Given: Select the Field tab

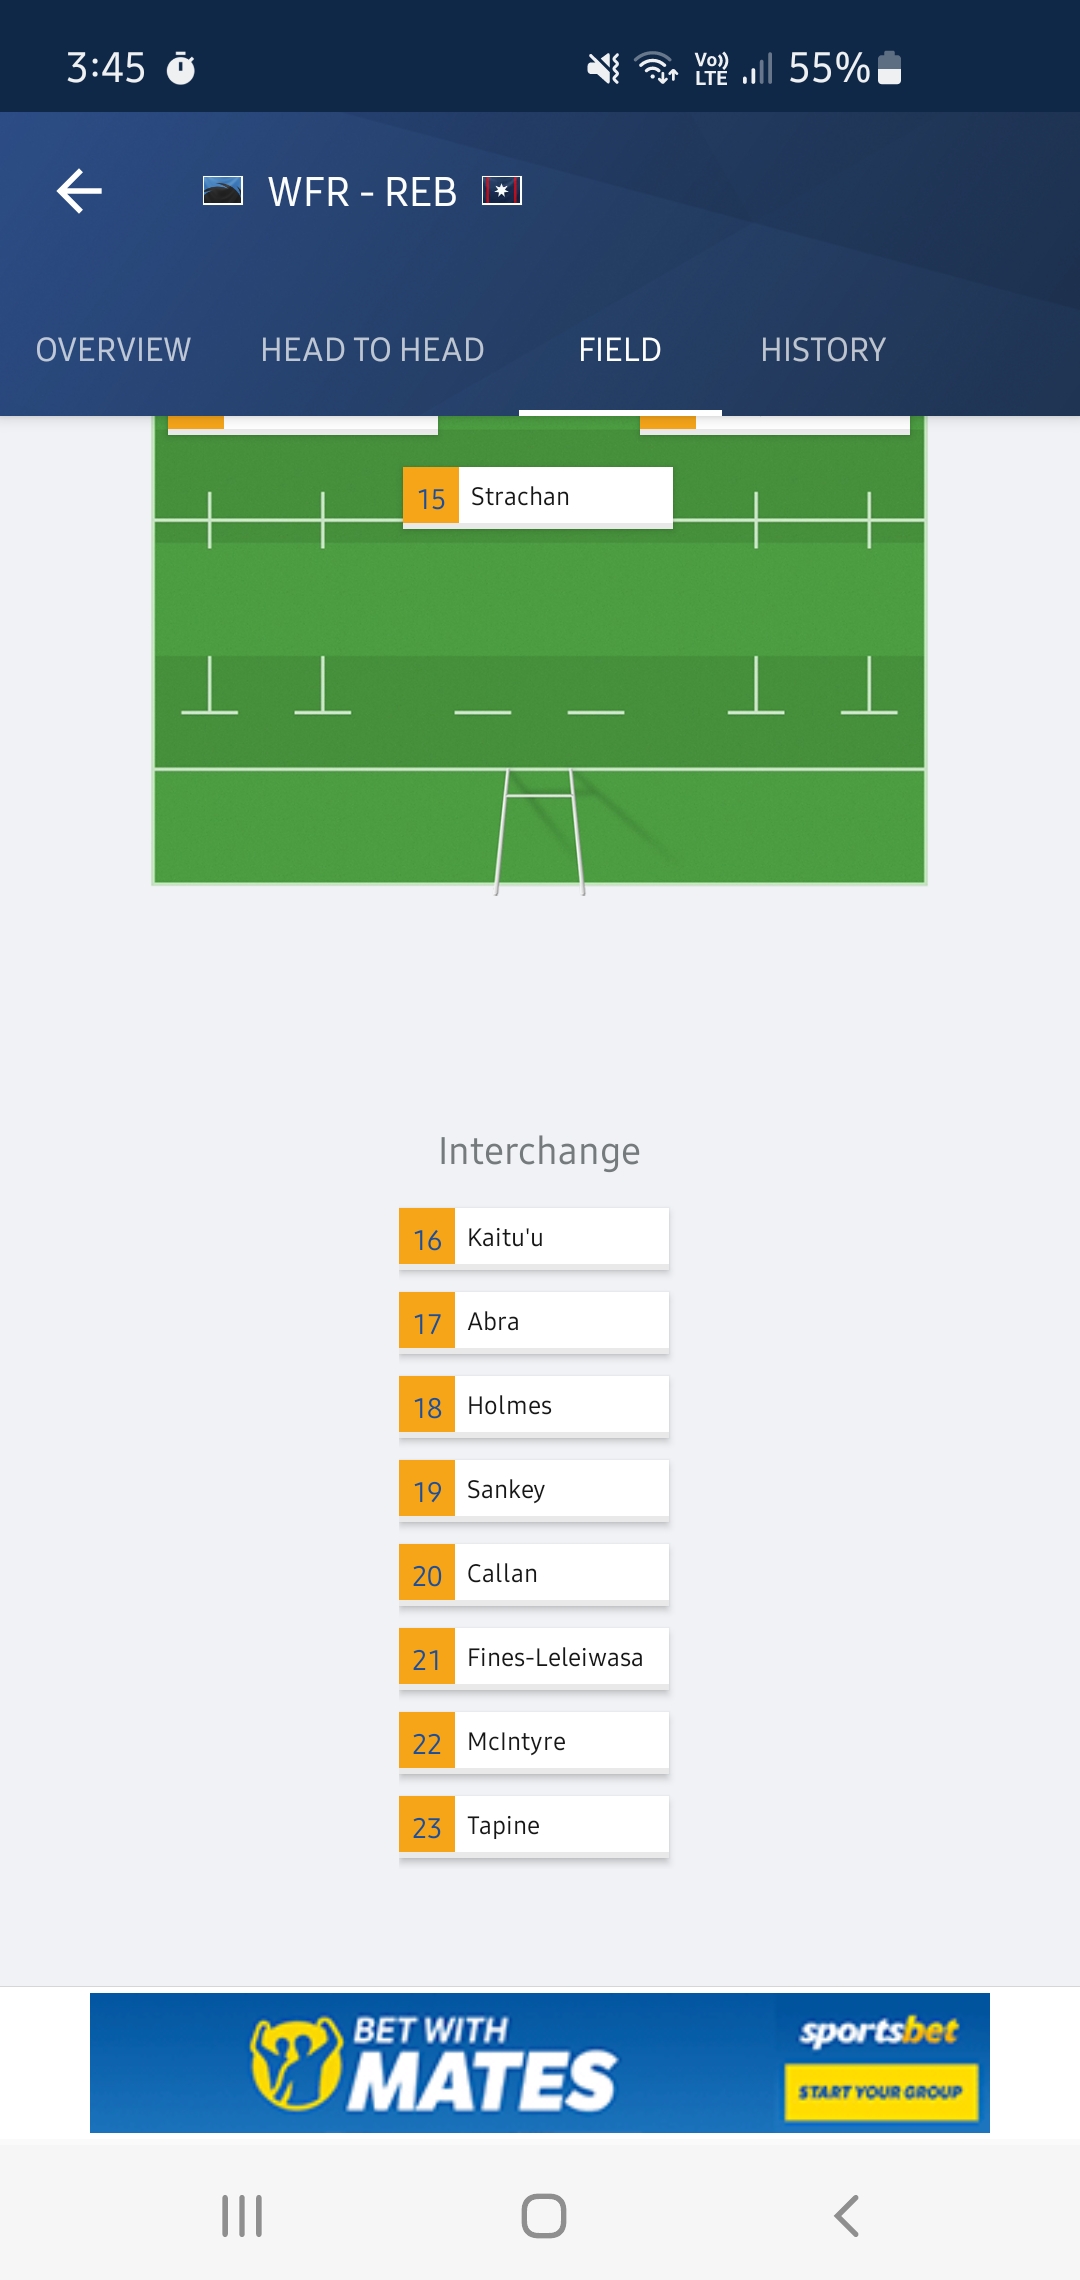Looking at the screenshot, I should pyautogui.click(x=620, y=350).
